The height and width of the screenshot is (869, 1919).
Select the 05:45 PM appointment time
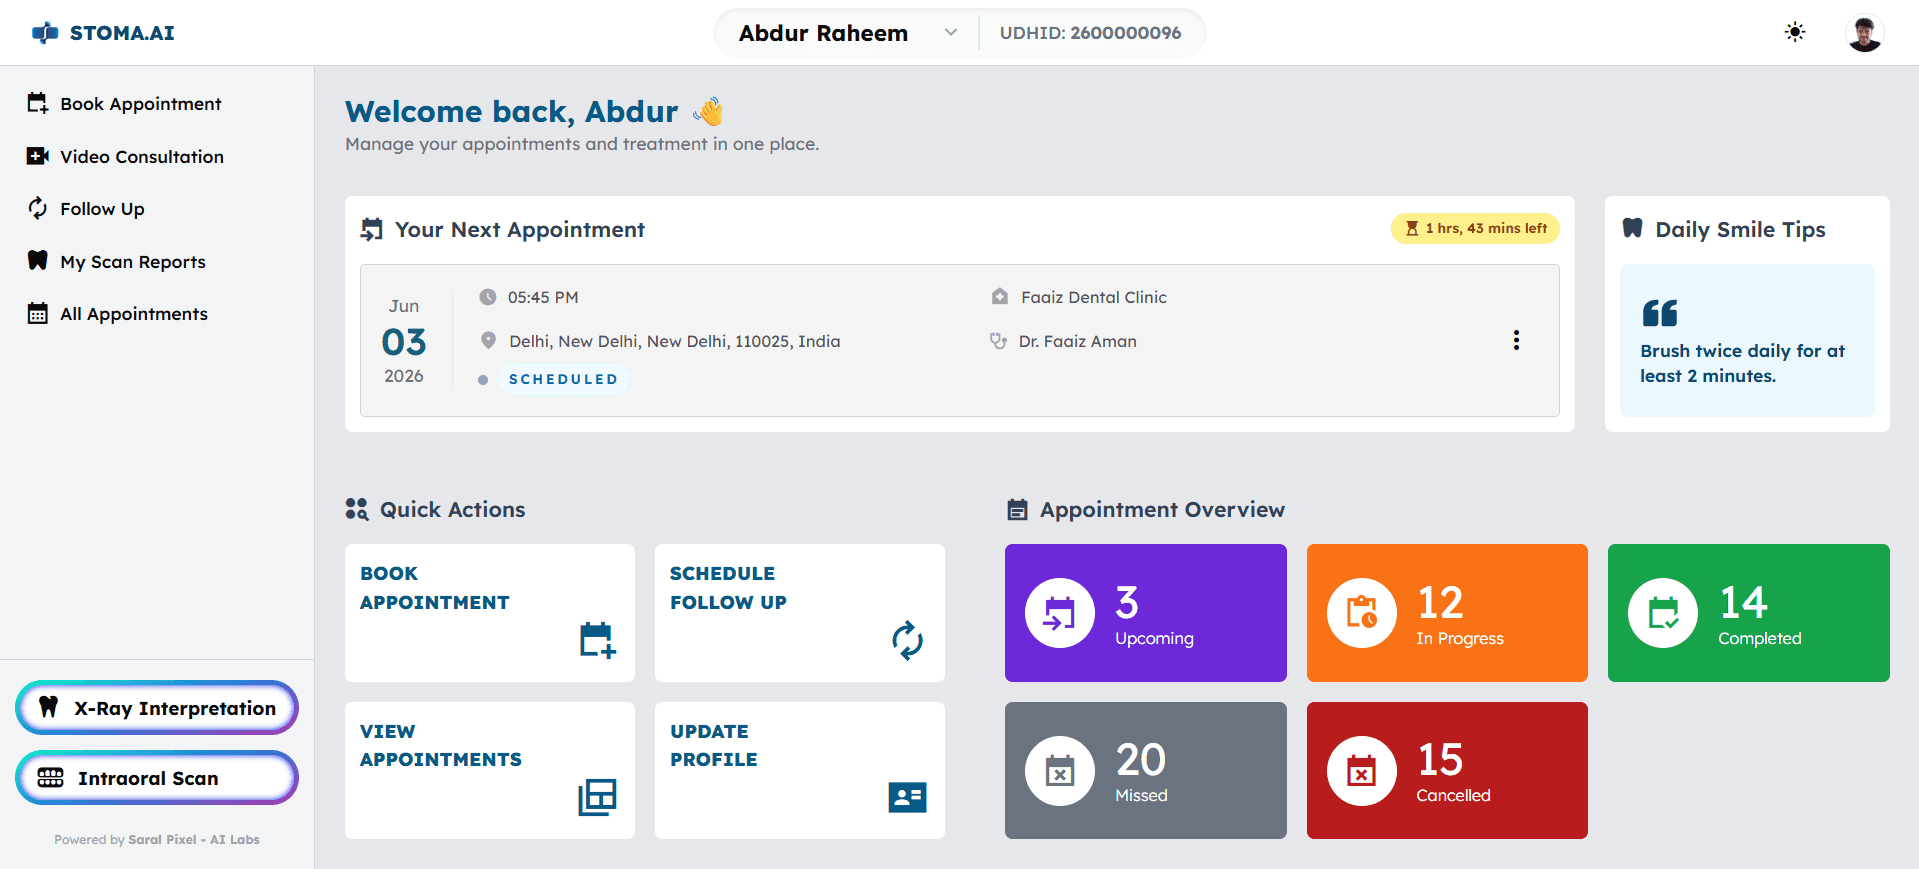click(543, 297)
